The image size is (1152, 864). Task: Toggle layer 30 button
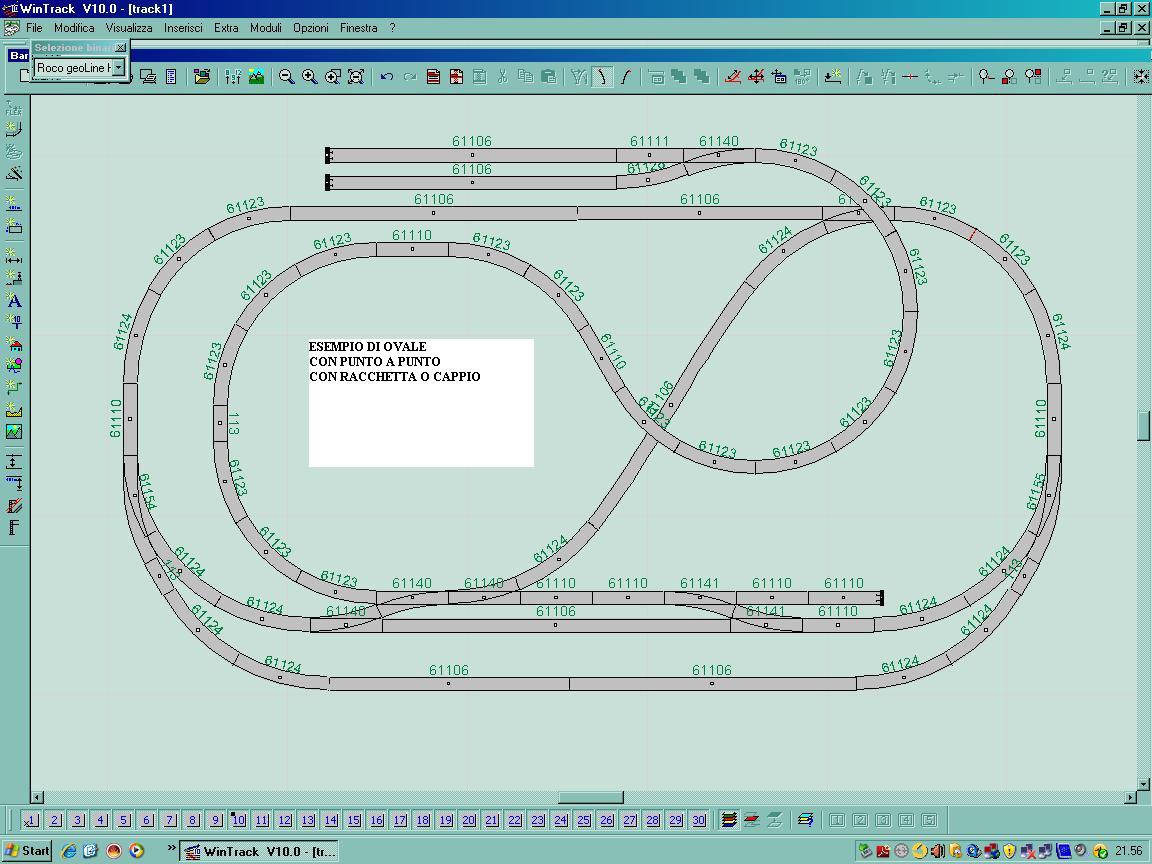[x=699, y=820]
